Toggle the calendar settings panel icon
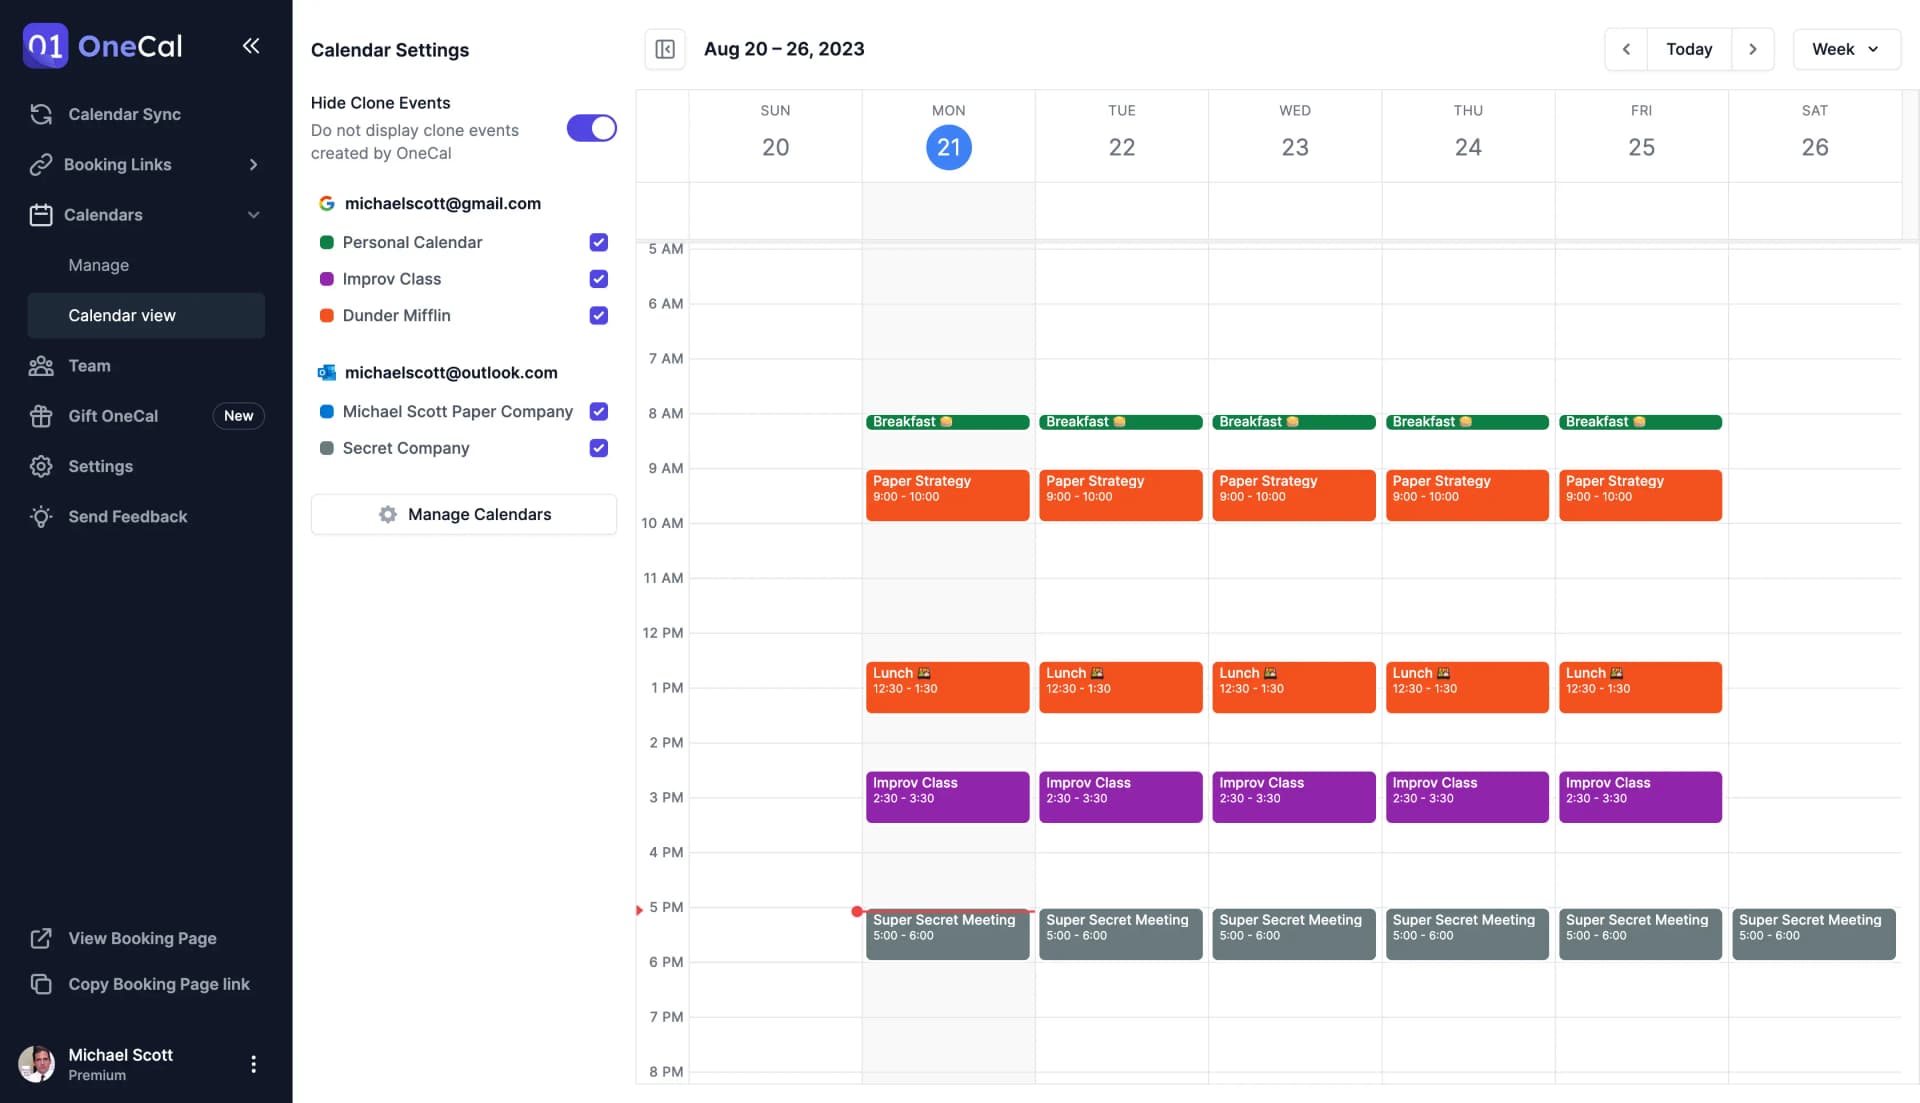 pos(665,49)
